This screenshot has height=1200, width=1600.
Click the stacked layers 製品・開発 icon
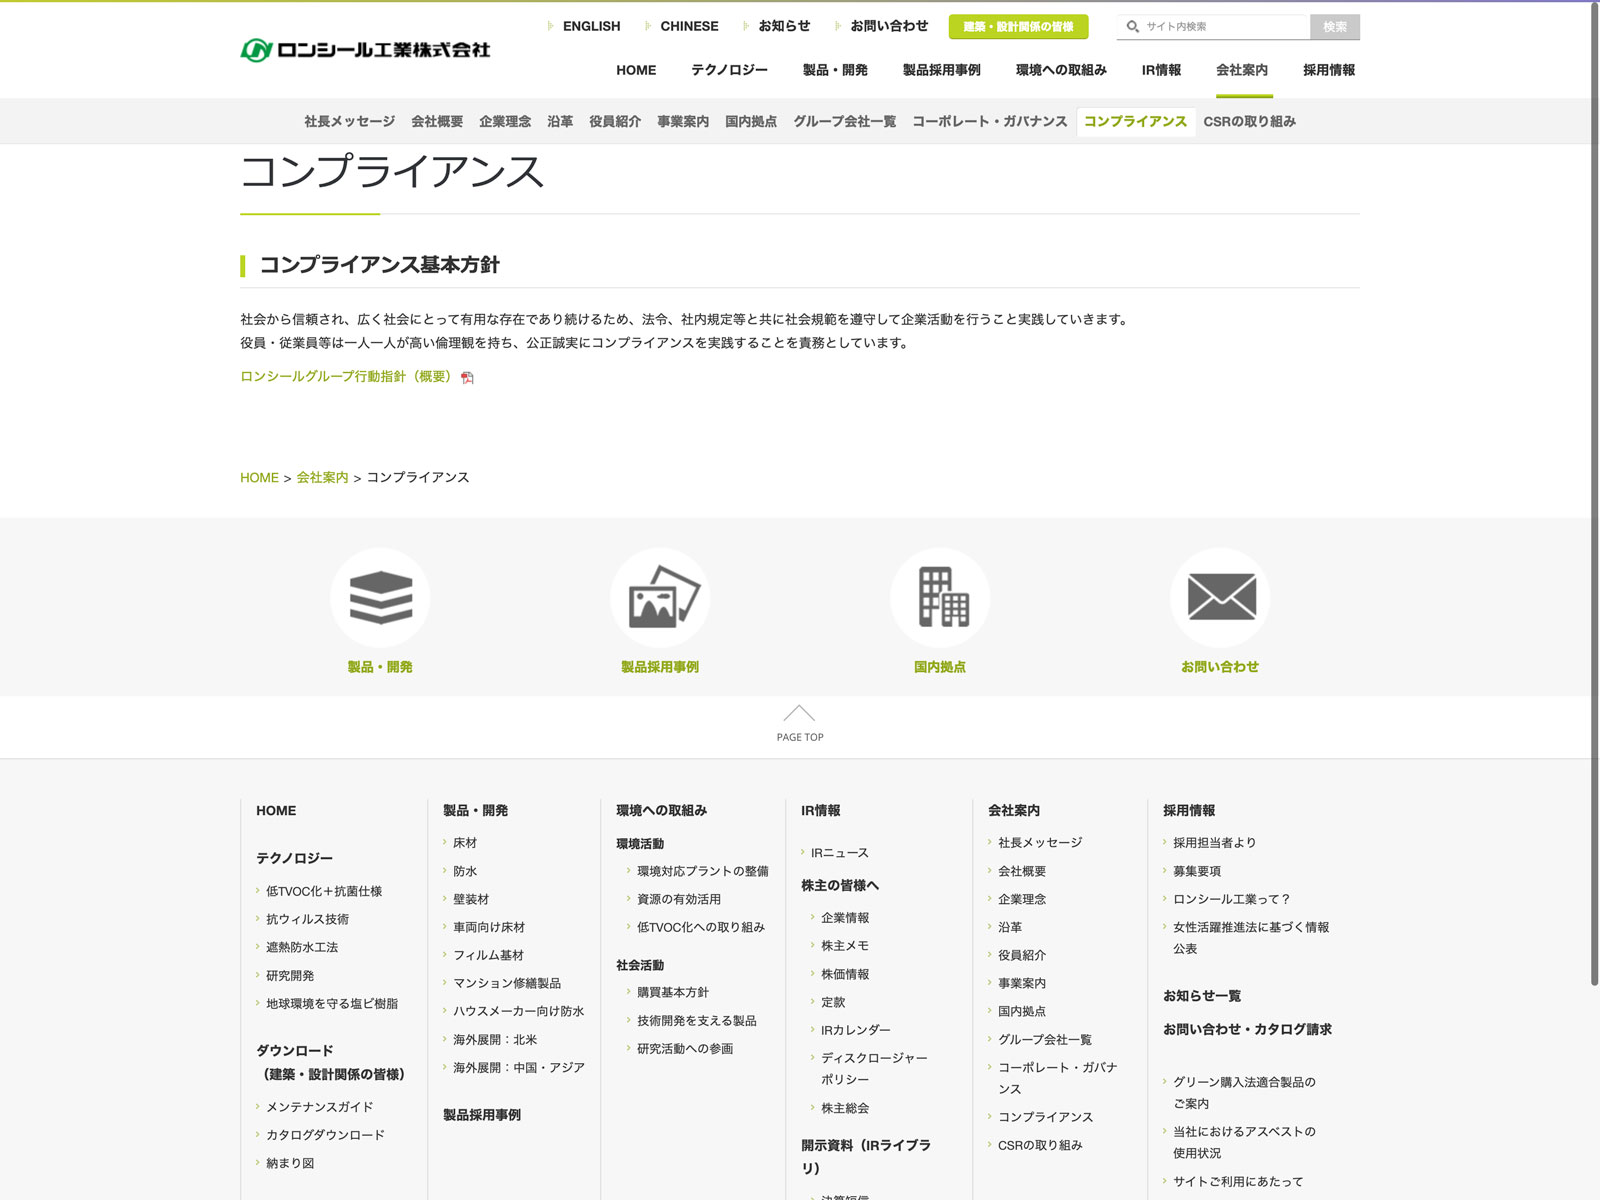(x=380, y=598)
